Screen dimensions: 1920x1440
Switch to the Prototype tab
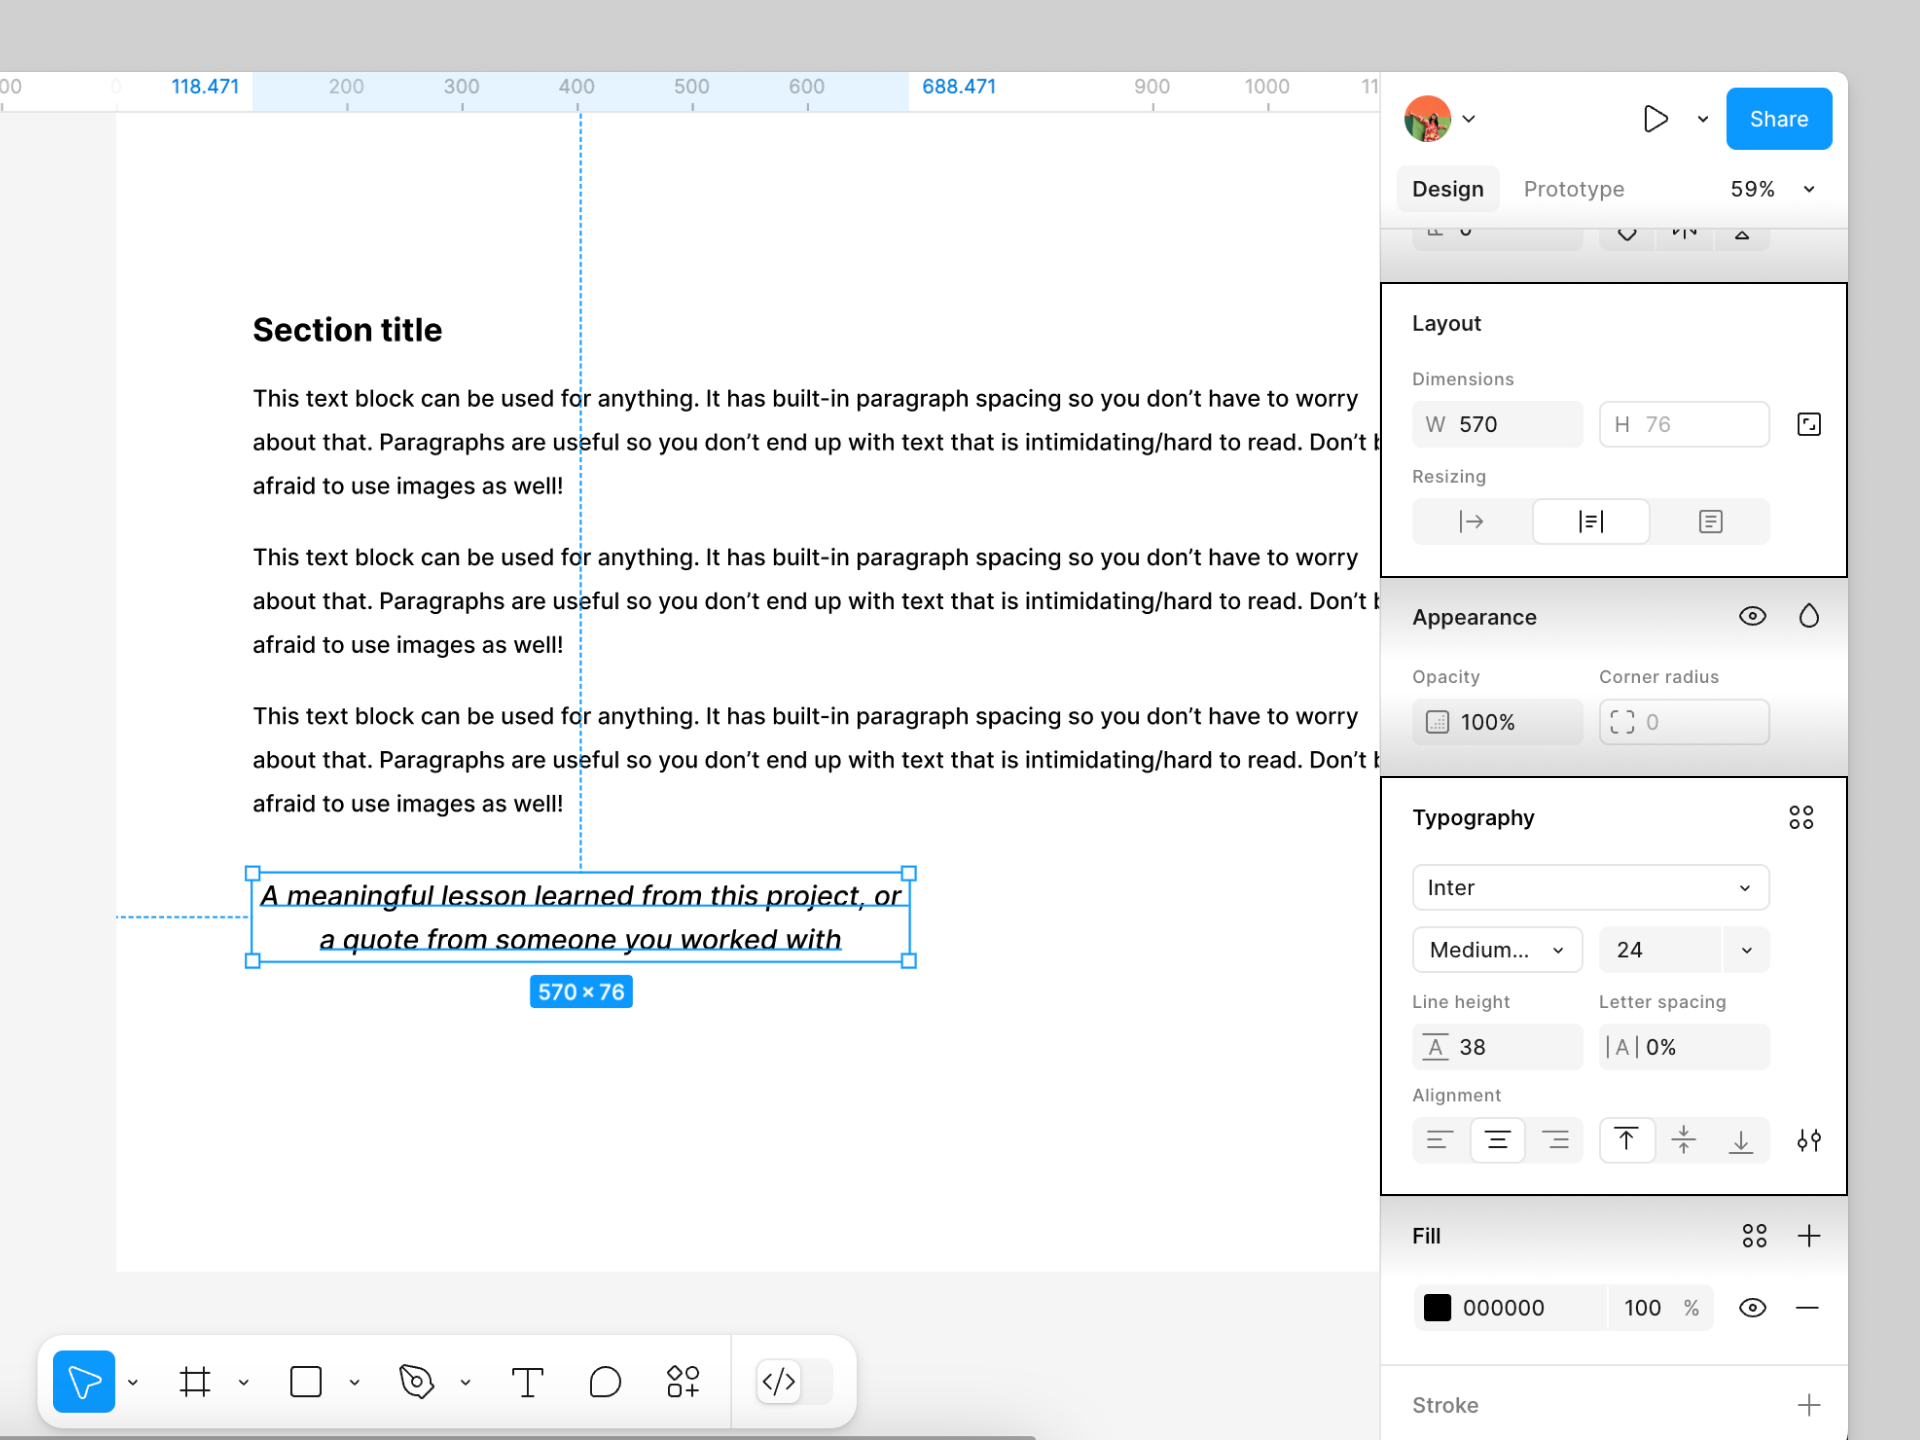click(1573, 189)
